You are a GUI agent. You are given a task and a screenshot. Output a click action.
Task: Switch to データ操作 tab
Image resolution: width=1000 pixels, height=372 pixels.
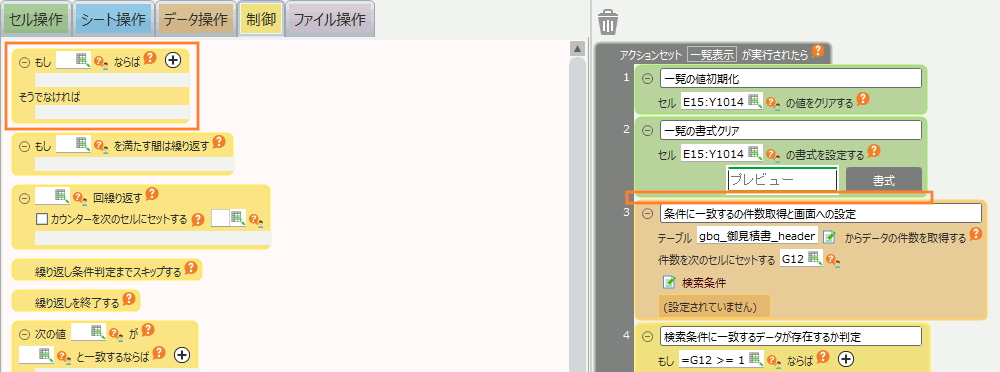click(196, 20)
